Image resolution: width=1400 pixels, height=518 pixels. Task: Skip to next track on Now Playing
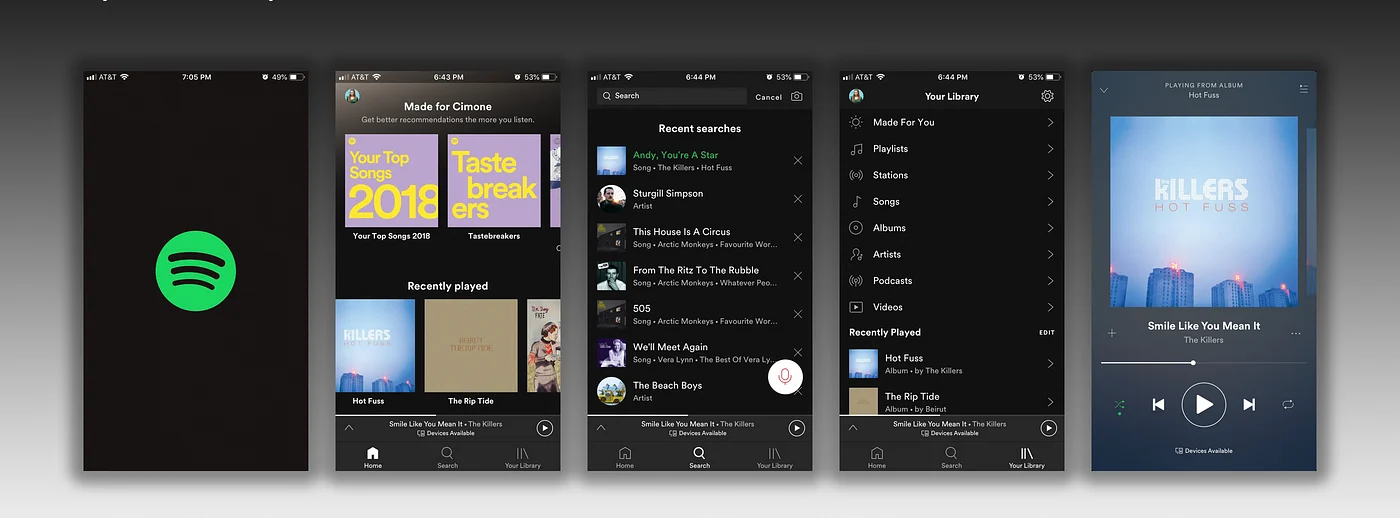click(1249, 404)
